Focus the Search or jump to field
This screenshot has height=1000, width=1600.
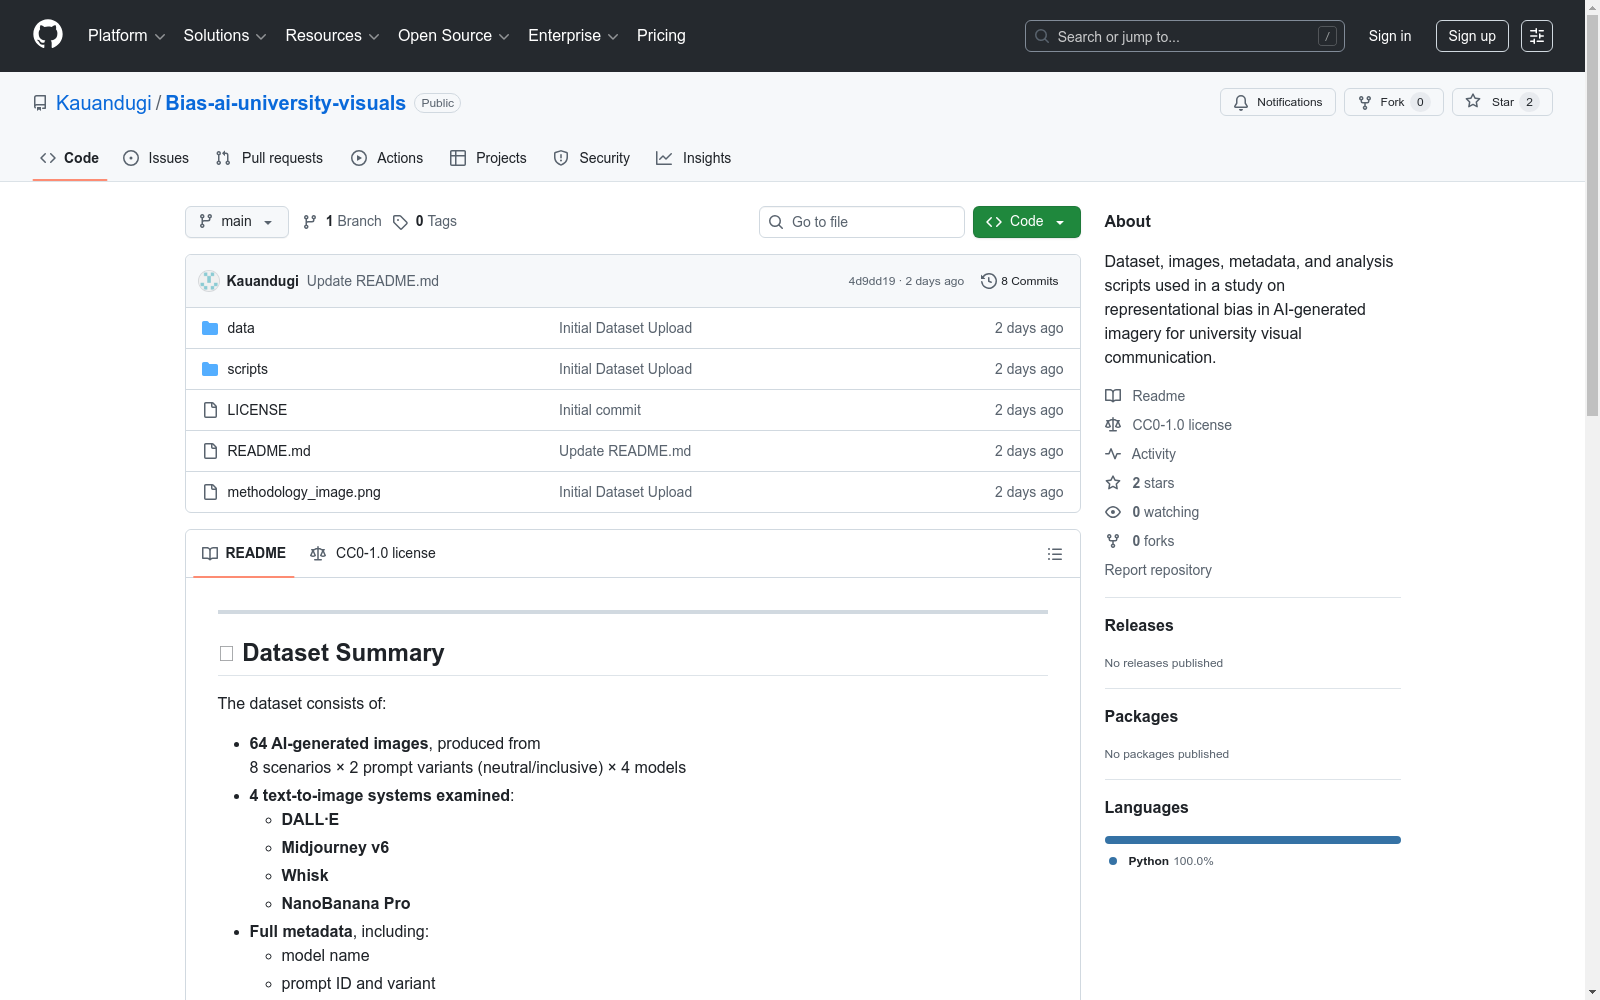tap(1185, 36)
